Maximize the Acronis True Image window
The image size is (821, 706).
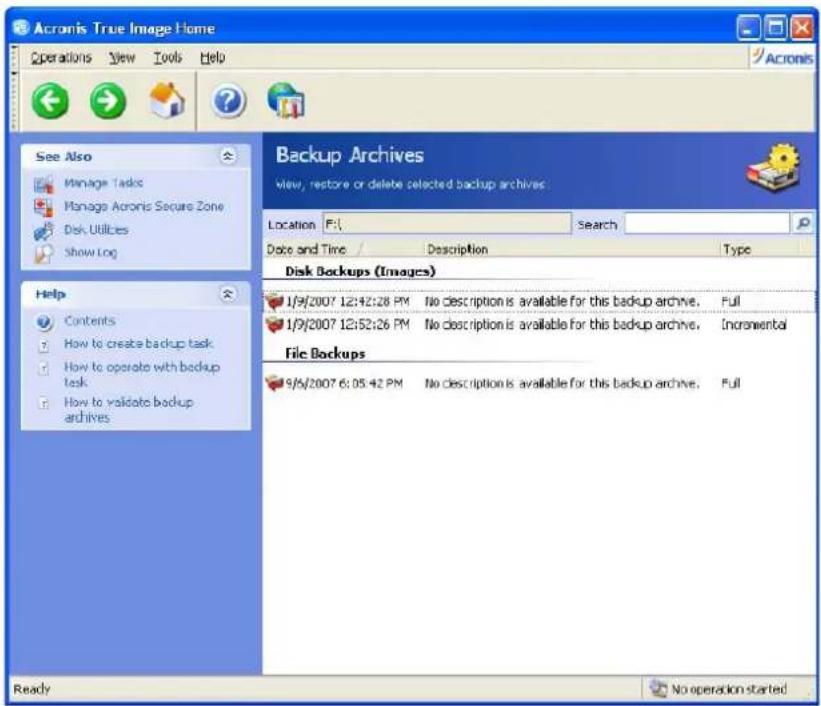[775, 28]
